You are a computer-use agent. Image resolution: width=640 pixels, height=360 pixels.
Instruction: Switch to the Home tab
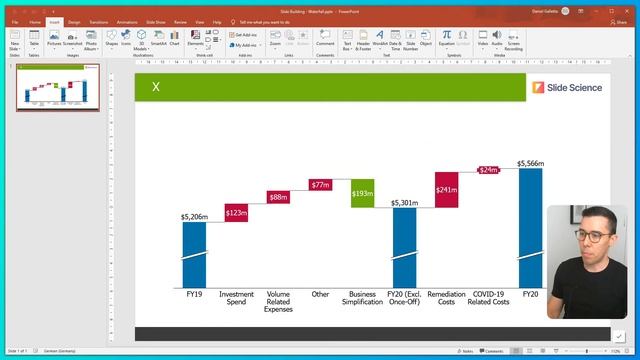(x=35, y=22)
